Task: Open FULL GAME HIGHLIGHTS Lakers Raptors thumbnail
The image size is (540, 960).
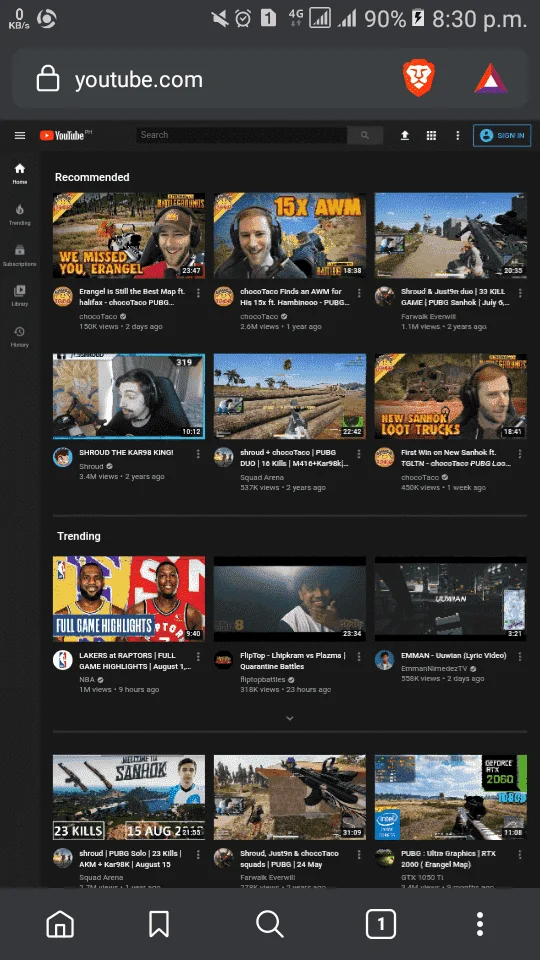Action: [129, 599]
